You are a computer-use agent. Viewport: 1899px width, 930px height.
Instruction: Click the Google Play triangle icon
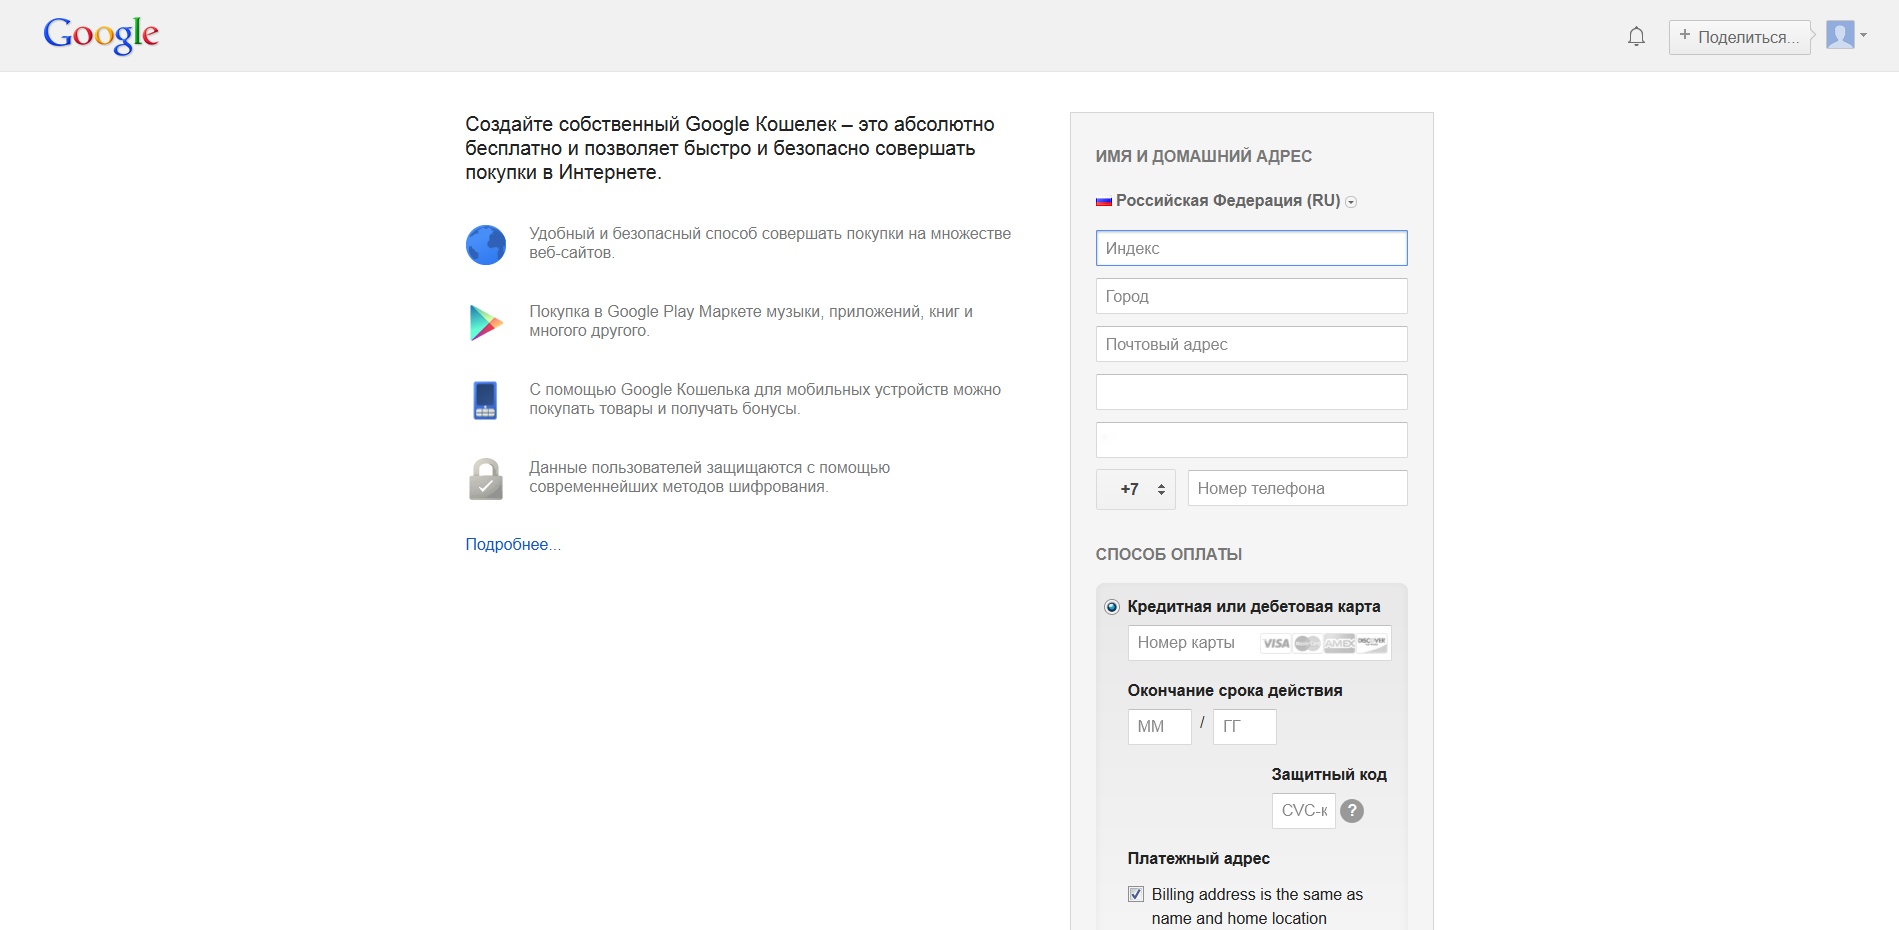486,322
